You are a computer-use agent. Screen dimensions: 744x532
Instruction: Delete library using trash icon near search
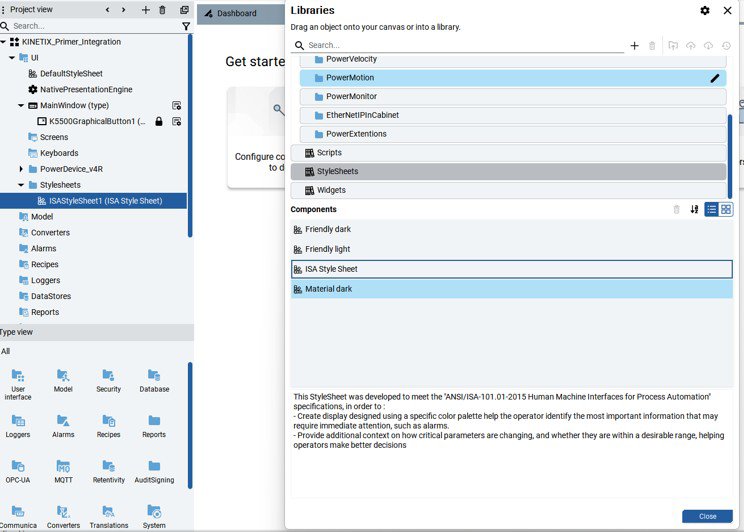pos(652,46)
